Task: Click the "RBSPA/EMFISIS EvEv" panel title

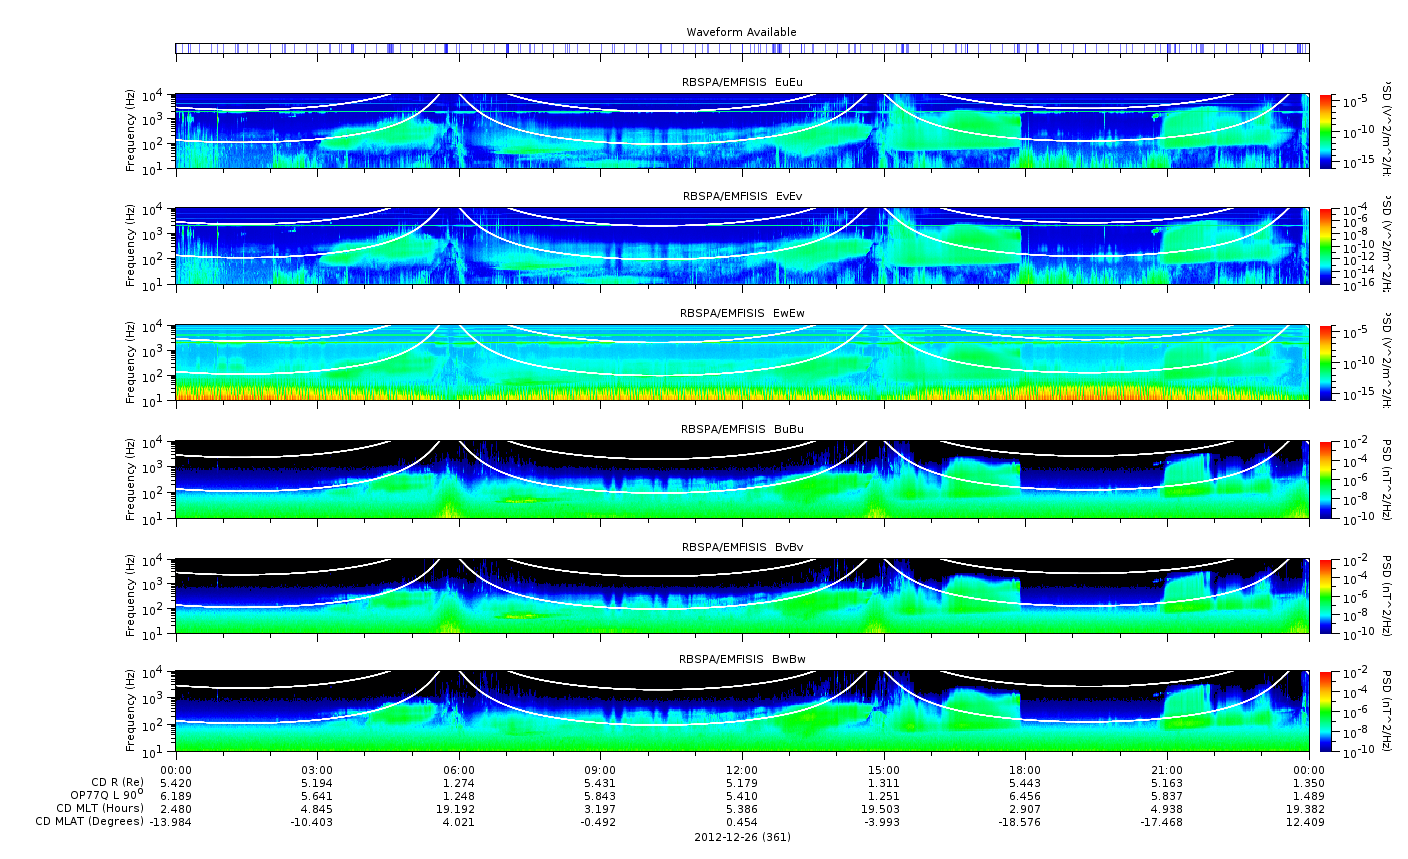Action: click(x=742, y=196)
